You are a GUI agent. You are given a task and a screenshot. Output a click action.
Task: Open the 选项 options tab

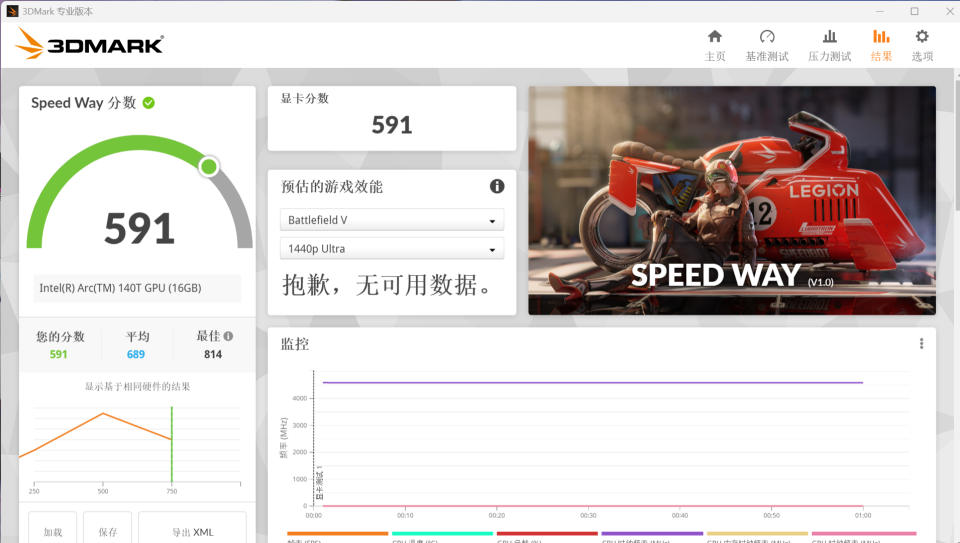click(x=922, y=46)
